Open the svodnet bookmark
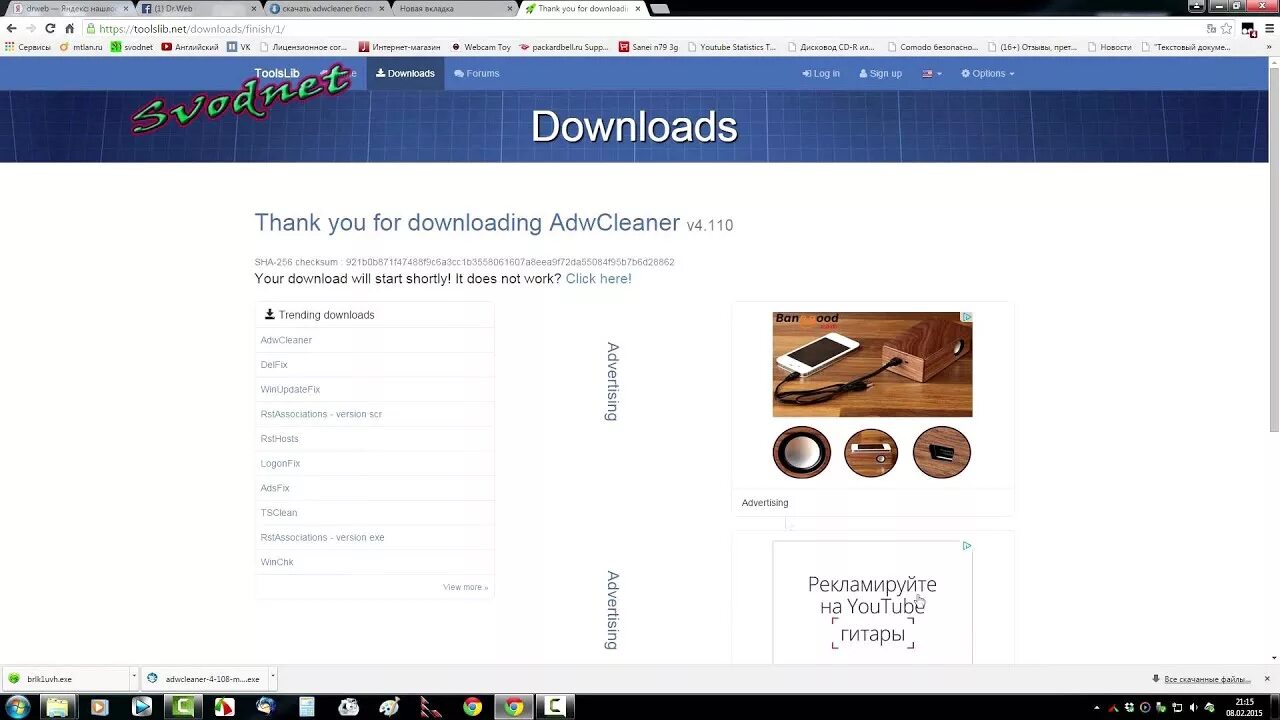 tap(132, 47)
